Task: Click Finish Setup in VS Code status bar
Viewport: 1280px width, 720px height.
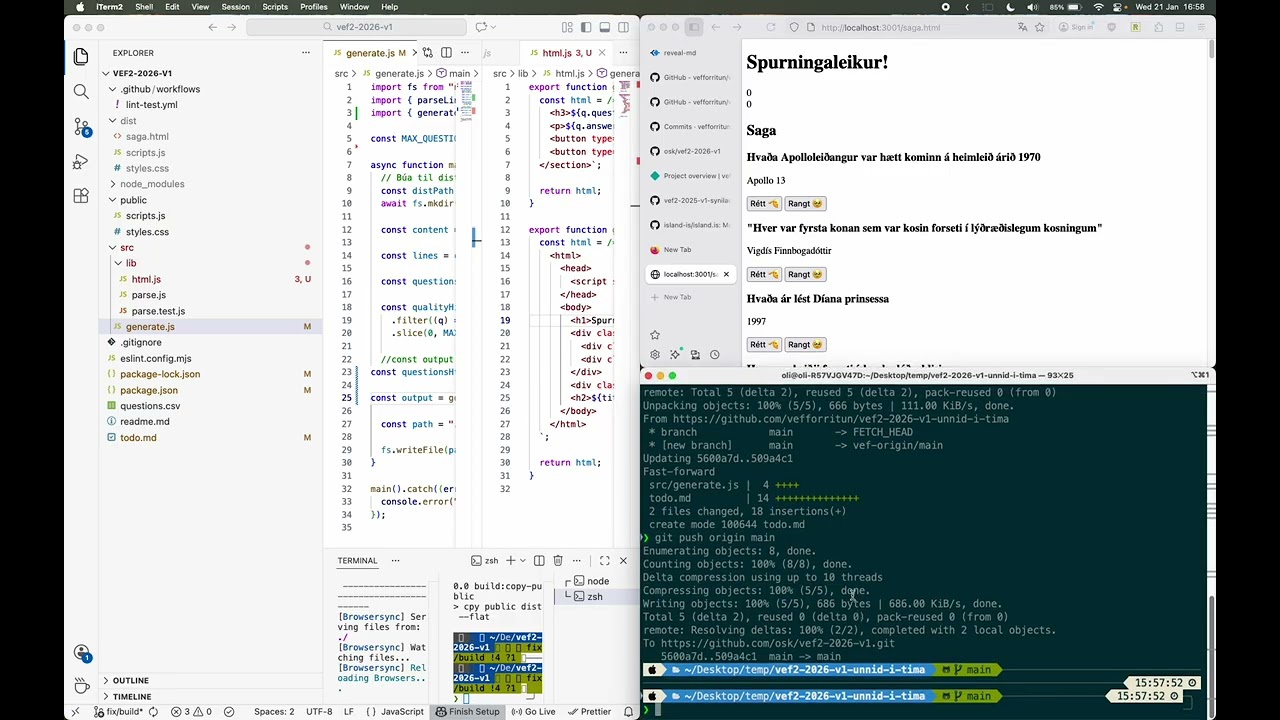Action: coord(468,711)
